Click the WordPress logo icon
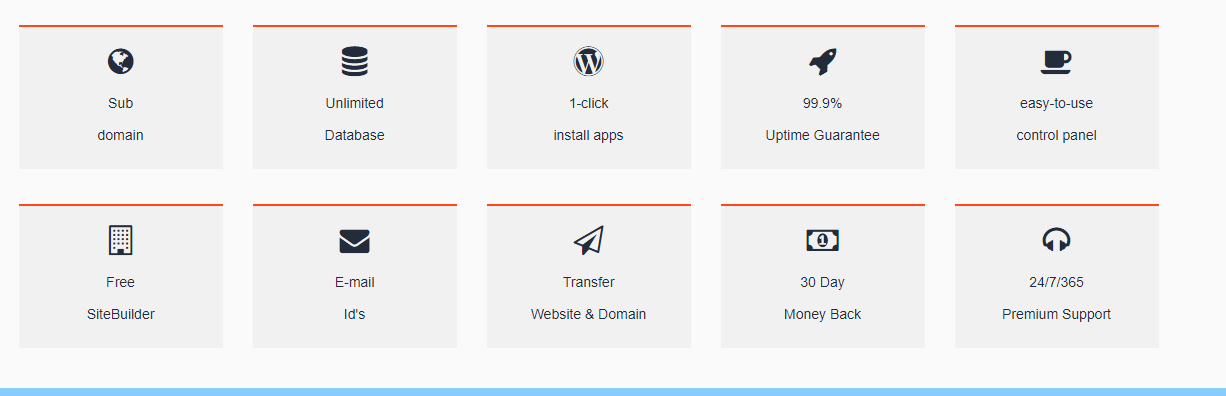Viewport: 1226px width, 396px height. click(589, 62)
